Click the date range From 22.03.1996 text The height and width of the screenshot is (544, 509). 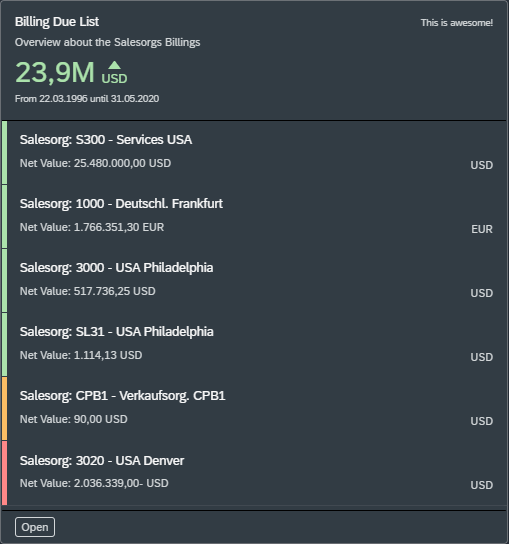click(87, 99)
